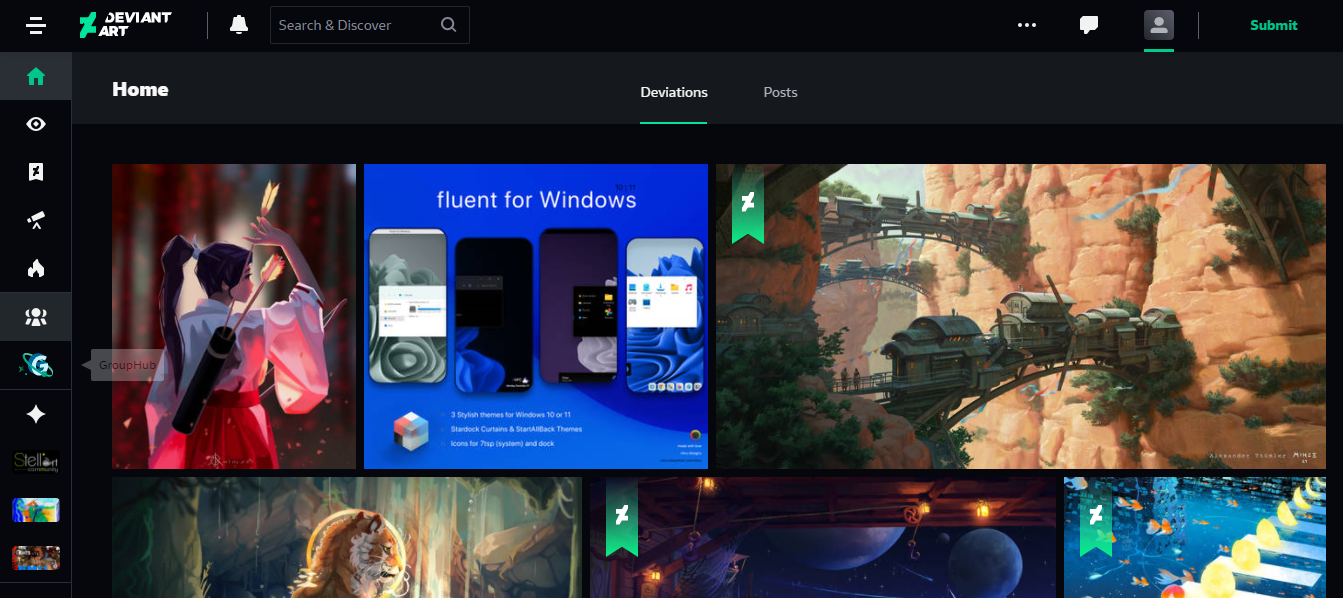Switch to the Deviations tab
Image resolution: width=1343 pixels, height=598 pixels.
674,92
